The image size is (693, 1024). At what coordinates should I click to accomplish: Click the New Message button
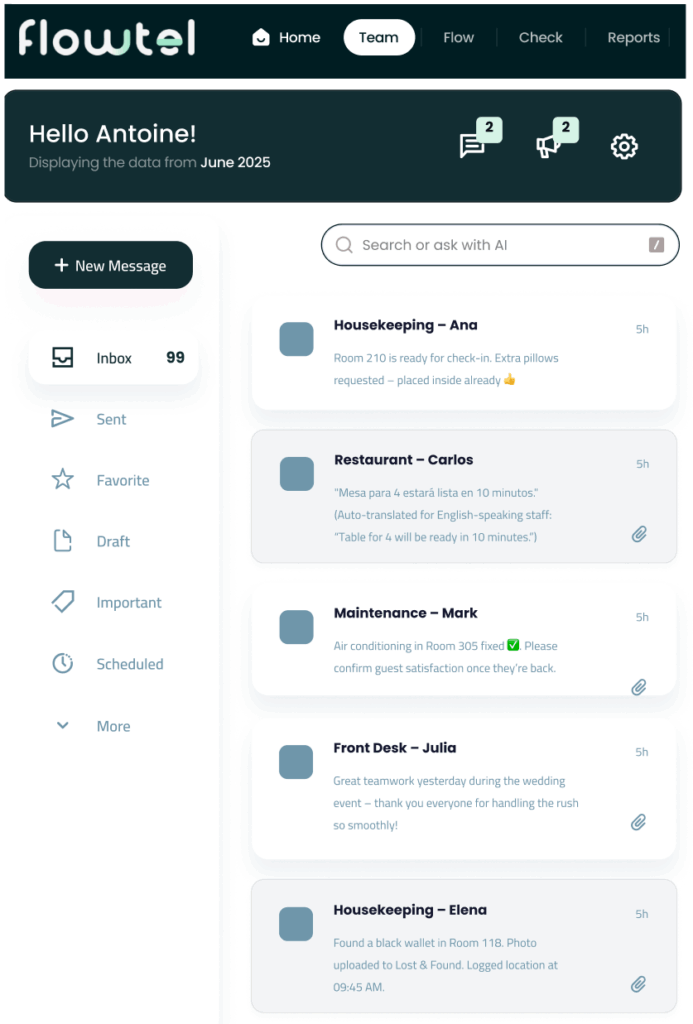coord(111,265)
